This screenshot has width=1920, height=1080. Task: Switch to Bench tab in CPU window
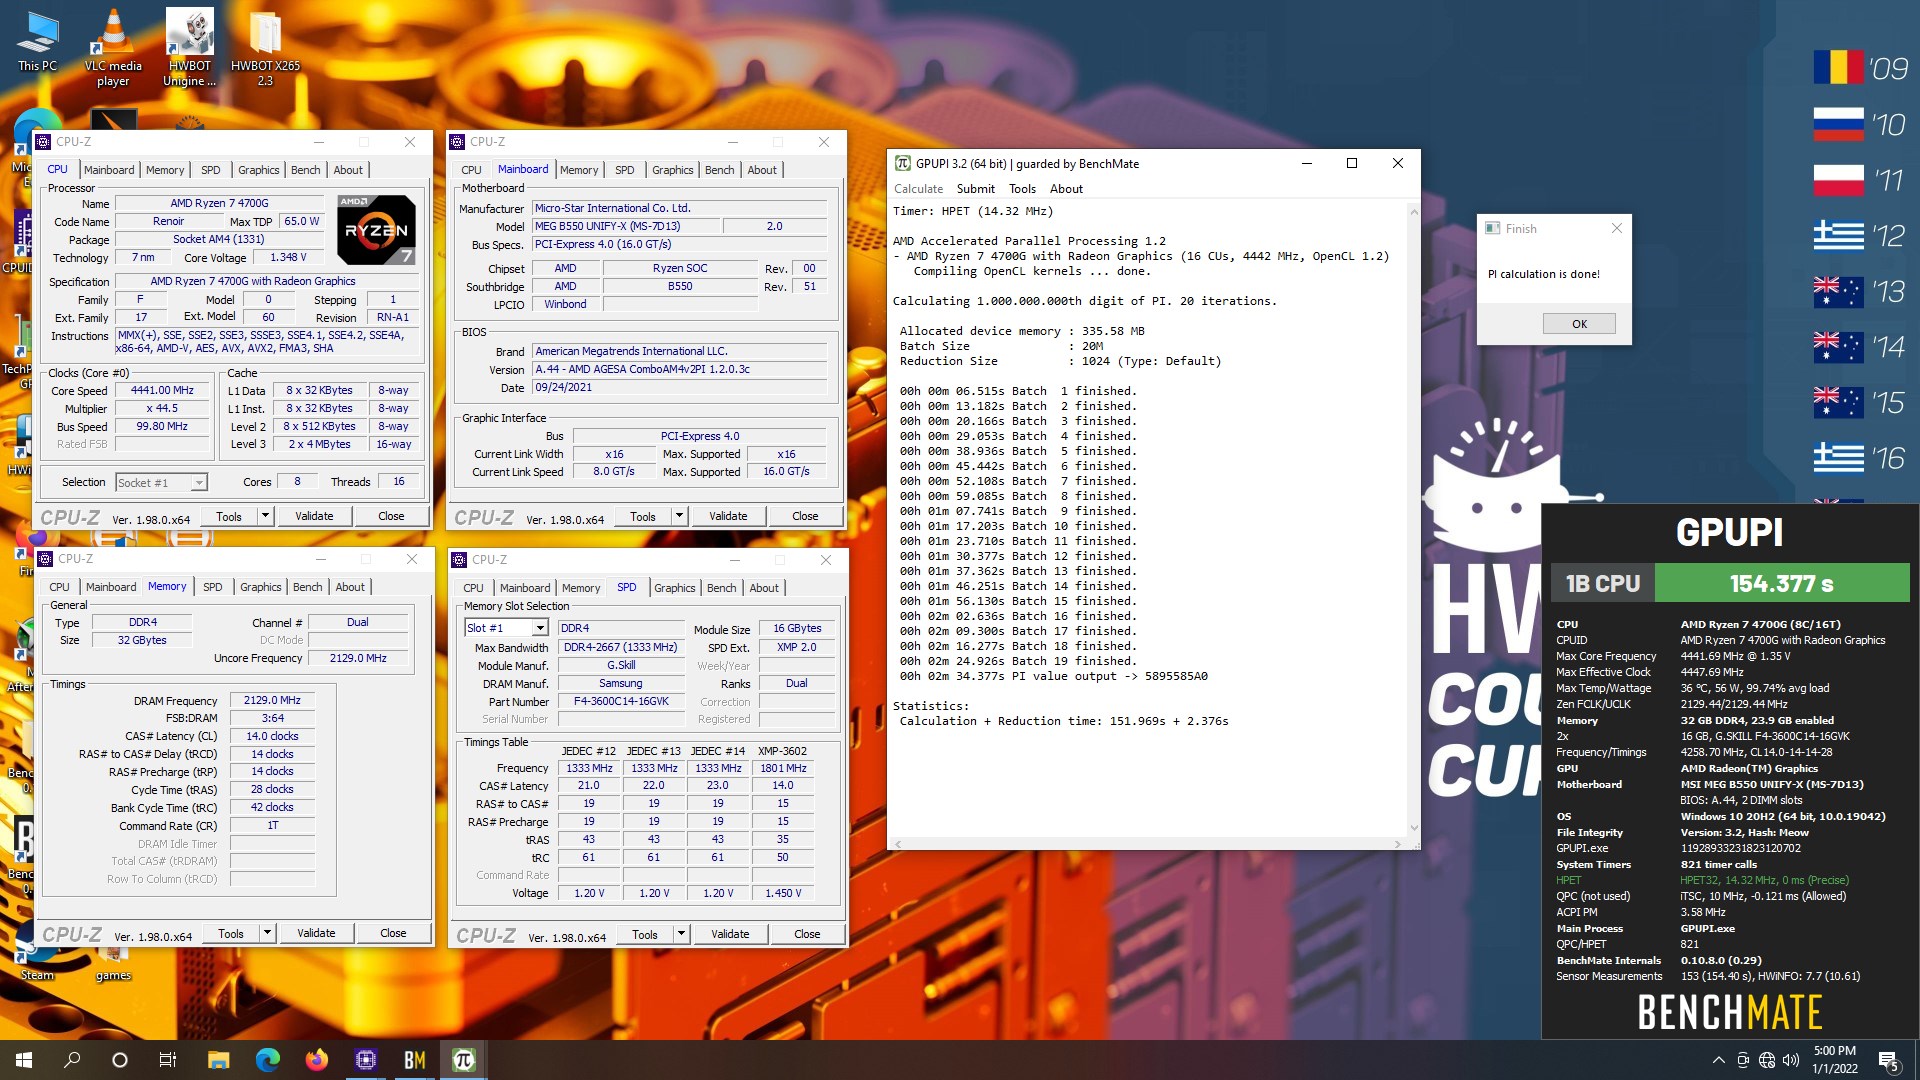click(306, 170)
